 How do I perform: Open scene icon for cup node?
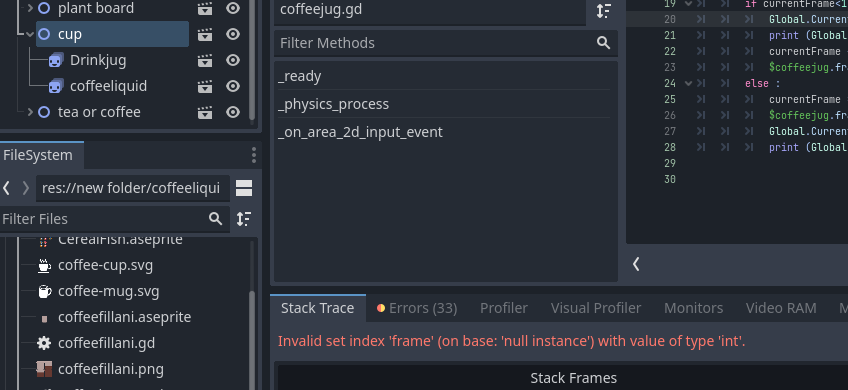coord(204,34)
